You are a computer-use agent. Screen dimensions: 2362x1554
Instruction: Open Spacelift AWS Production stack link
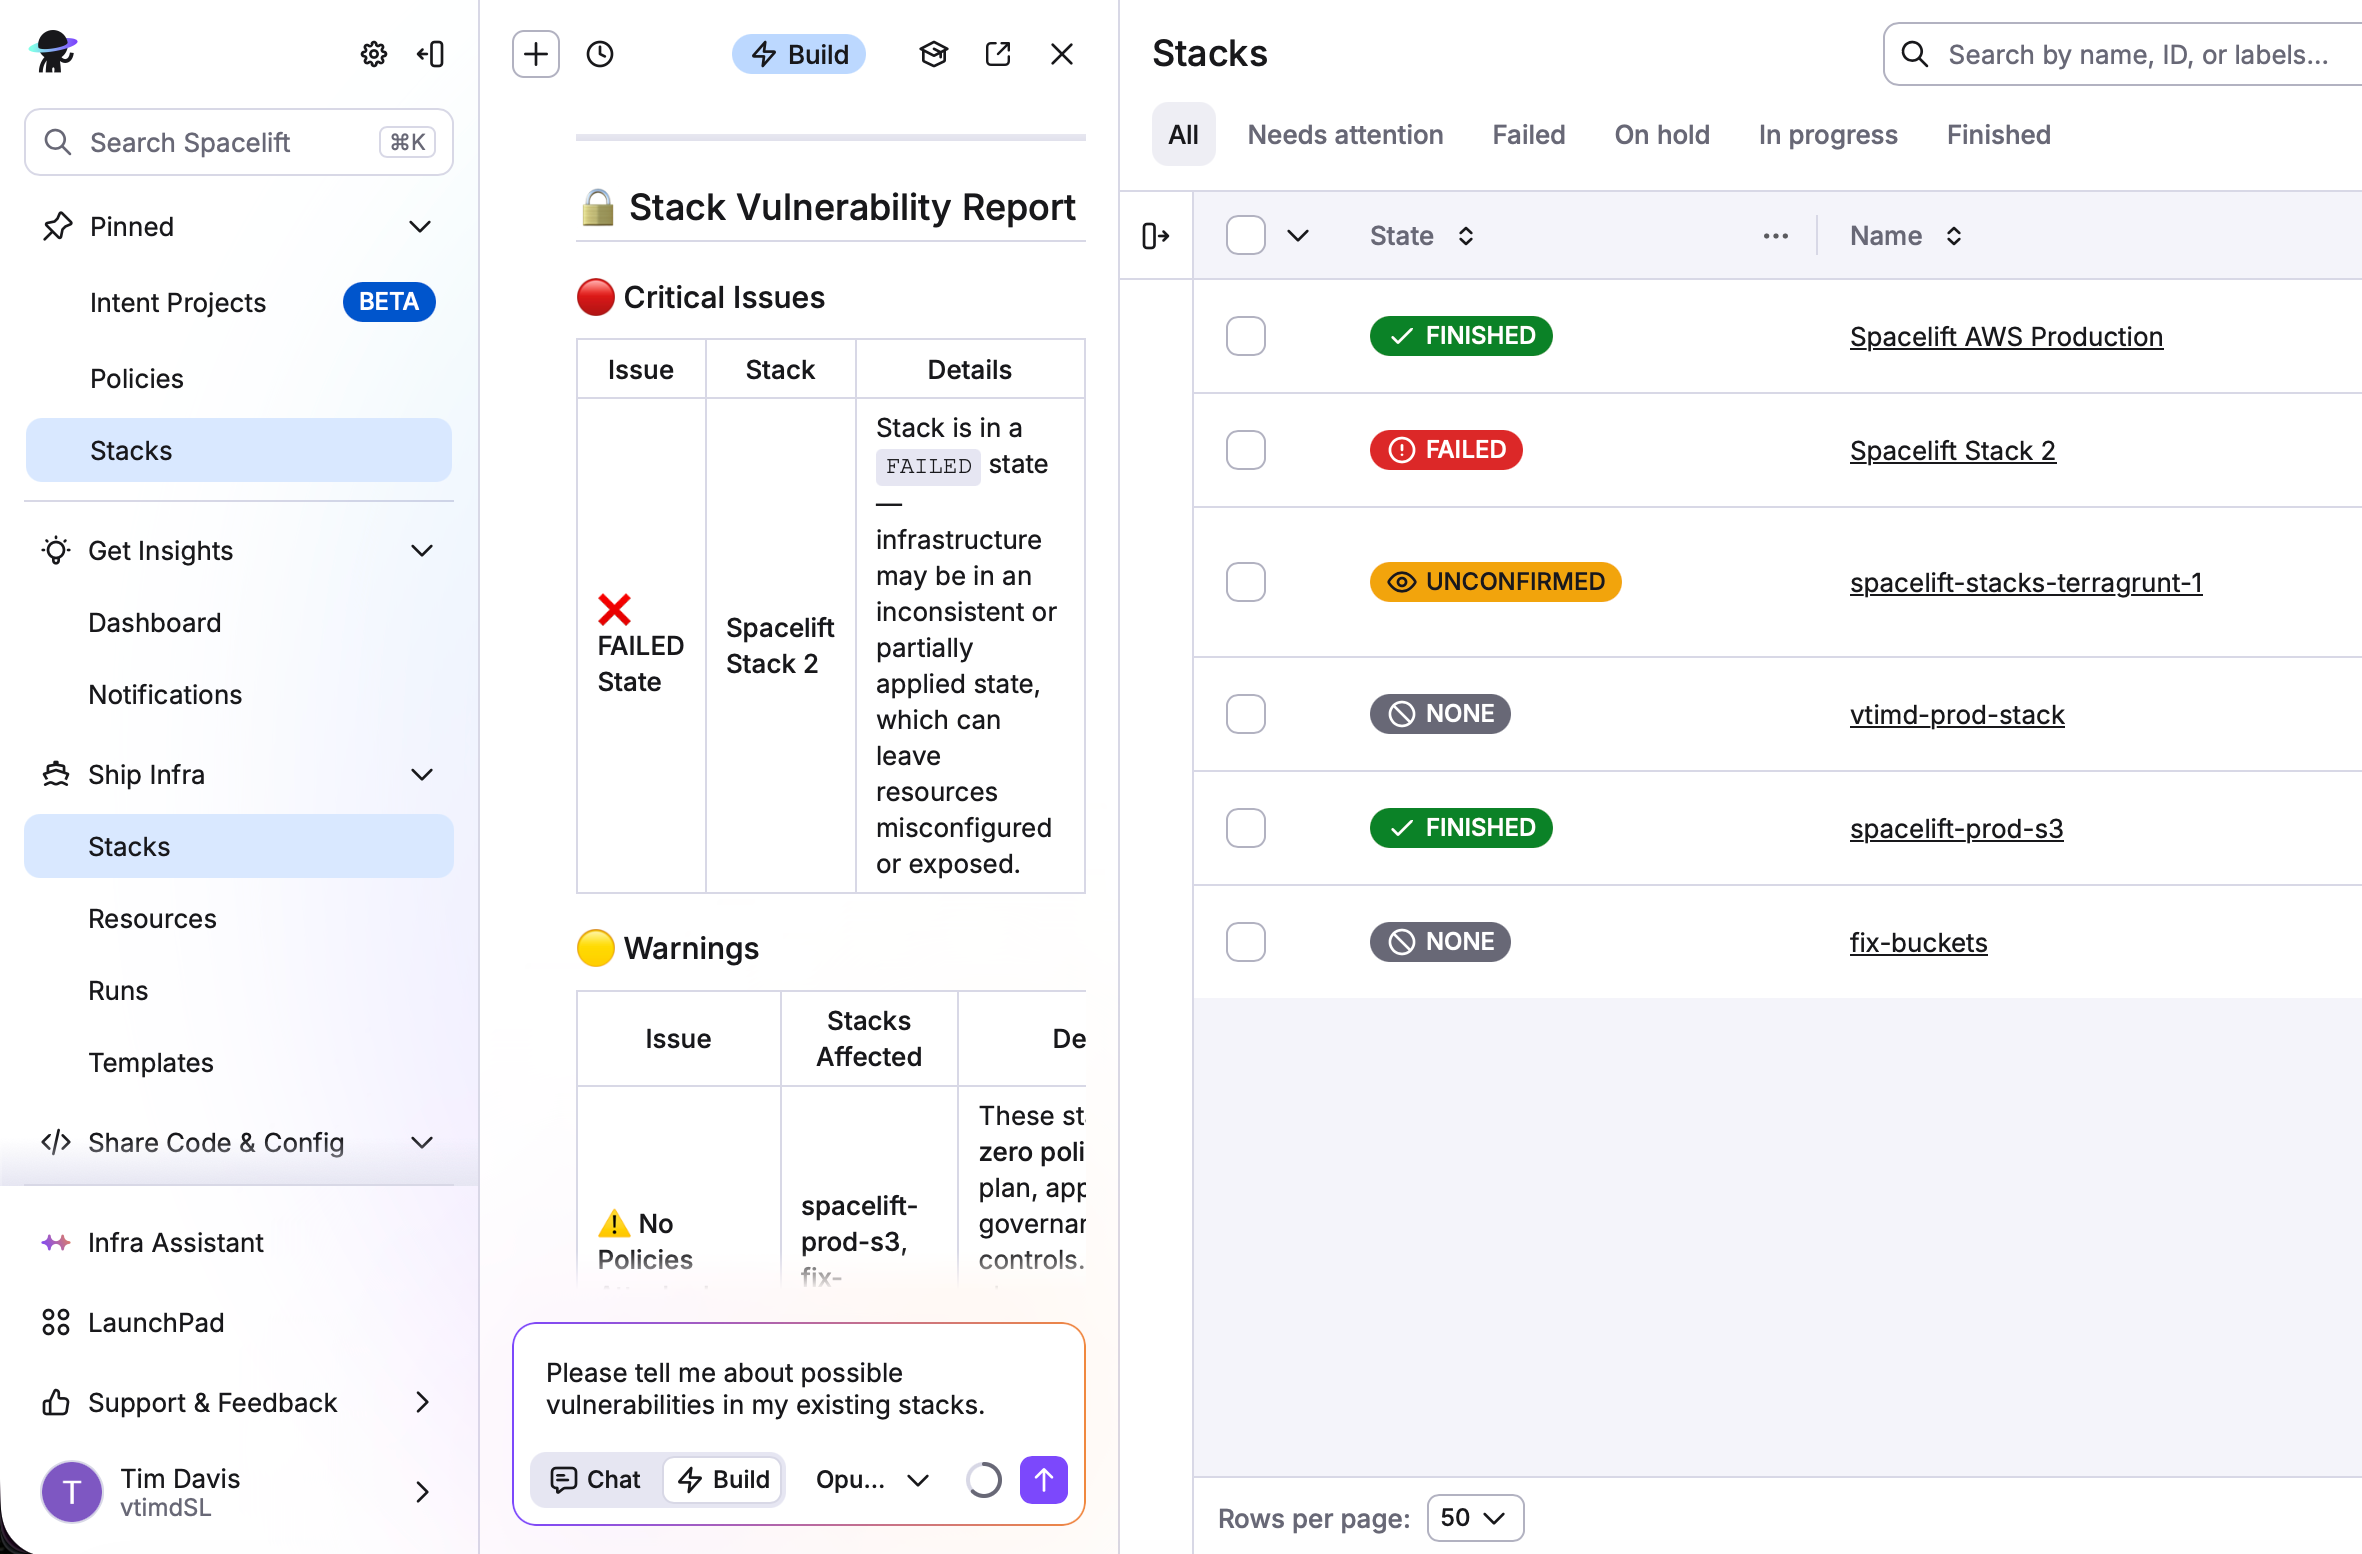coord(2006,337)
